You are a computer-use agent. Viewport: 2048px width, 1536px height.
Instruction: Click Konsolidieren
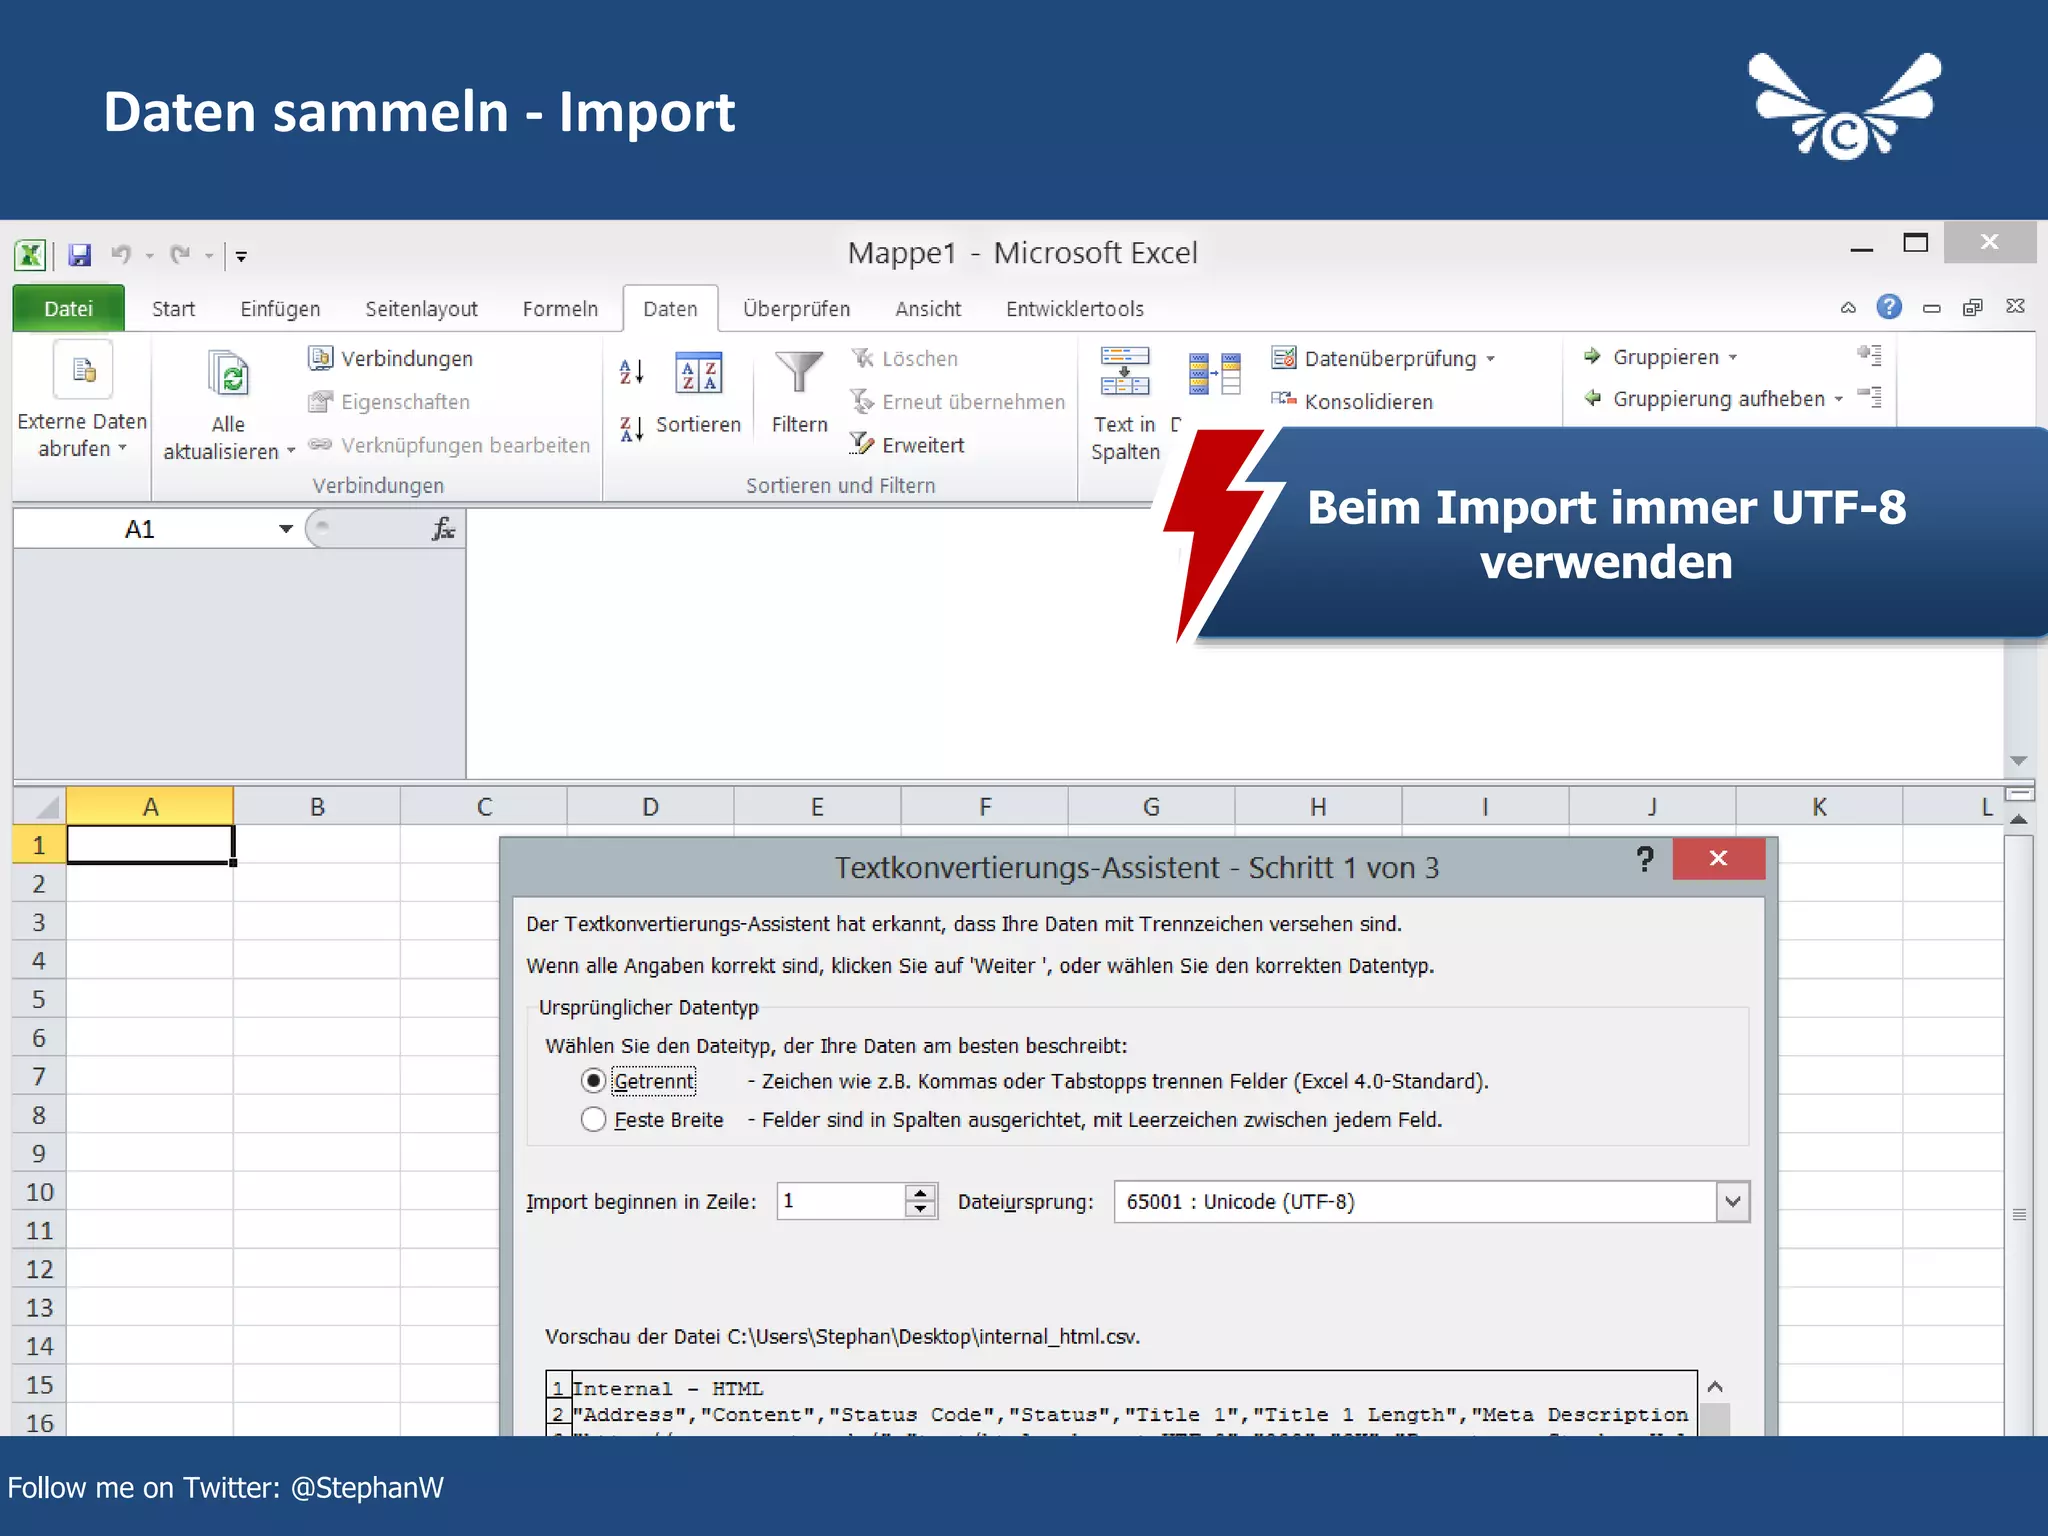coord(1352,401)
